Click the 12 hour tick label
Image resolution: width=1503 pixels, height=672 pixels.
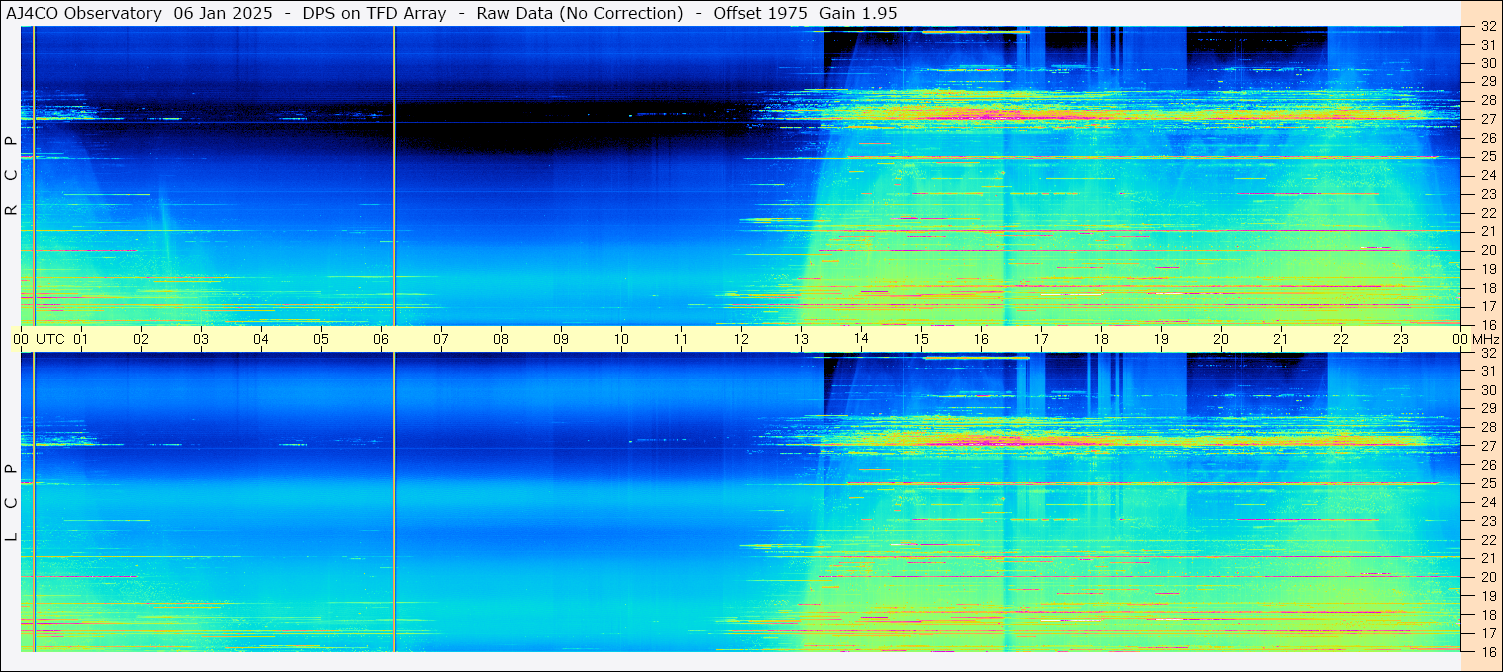coord(741,339)
